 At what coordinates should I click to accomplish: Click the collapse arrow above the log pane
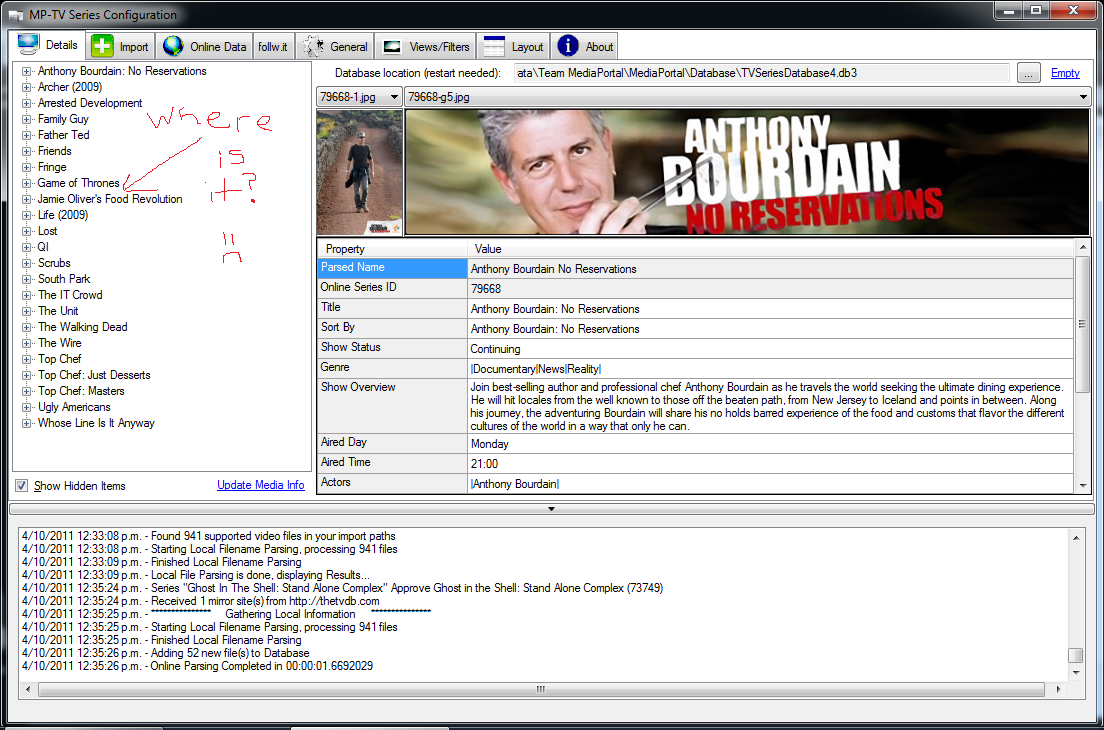point(551,509)
